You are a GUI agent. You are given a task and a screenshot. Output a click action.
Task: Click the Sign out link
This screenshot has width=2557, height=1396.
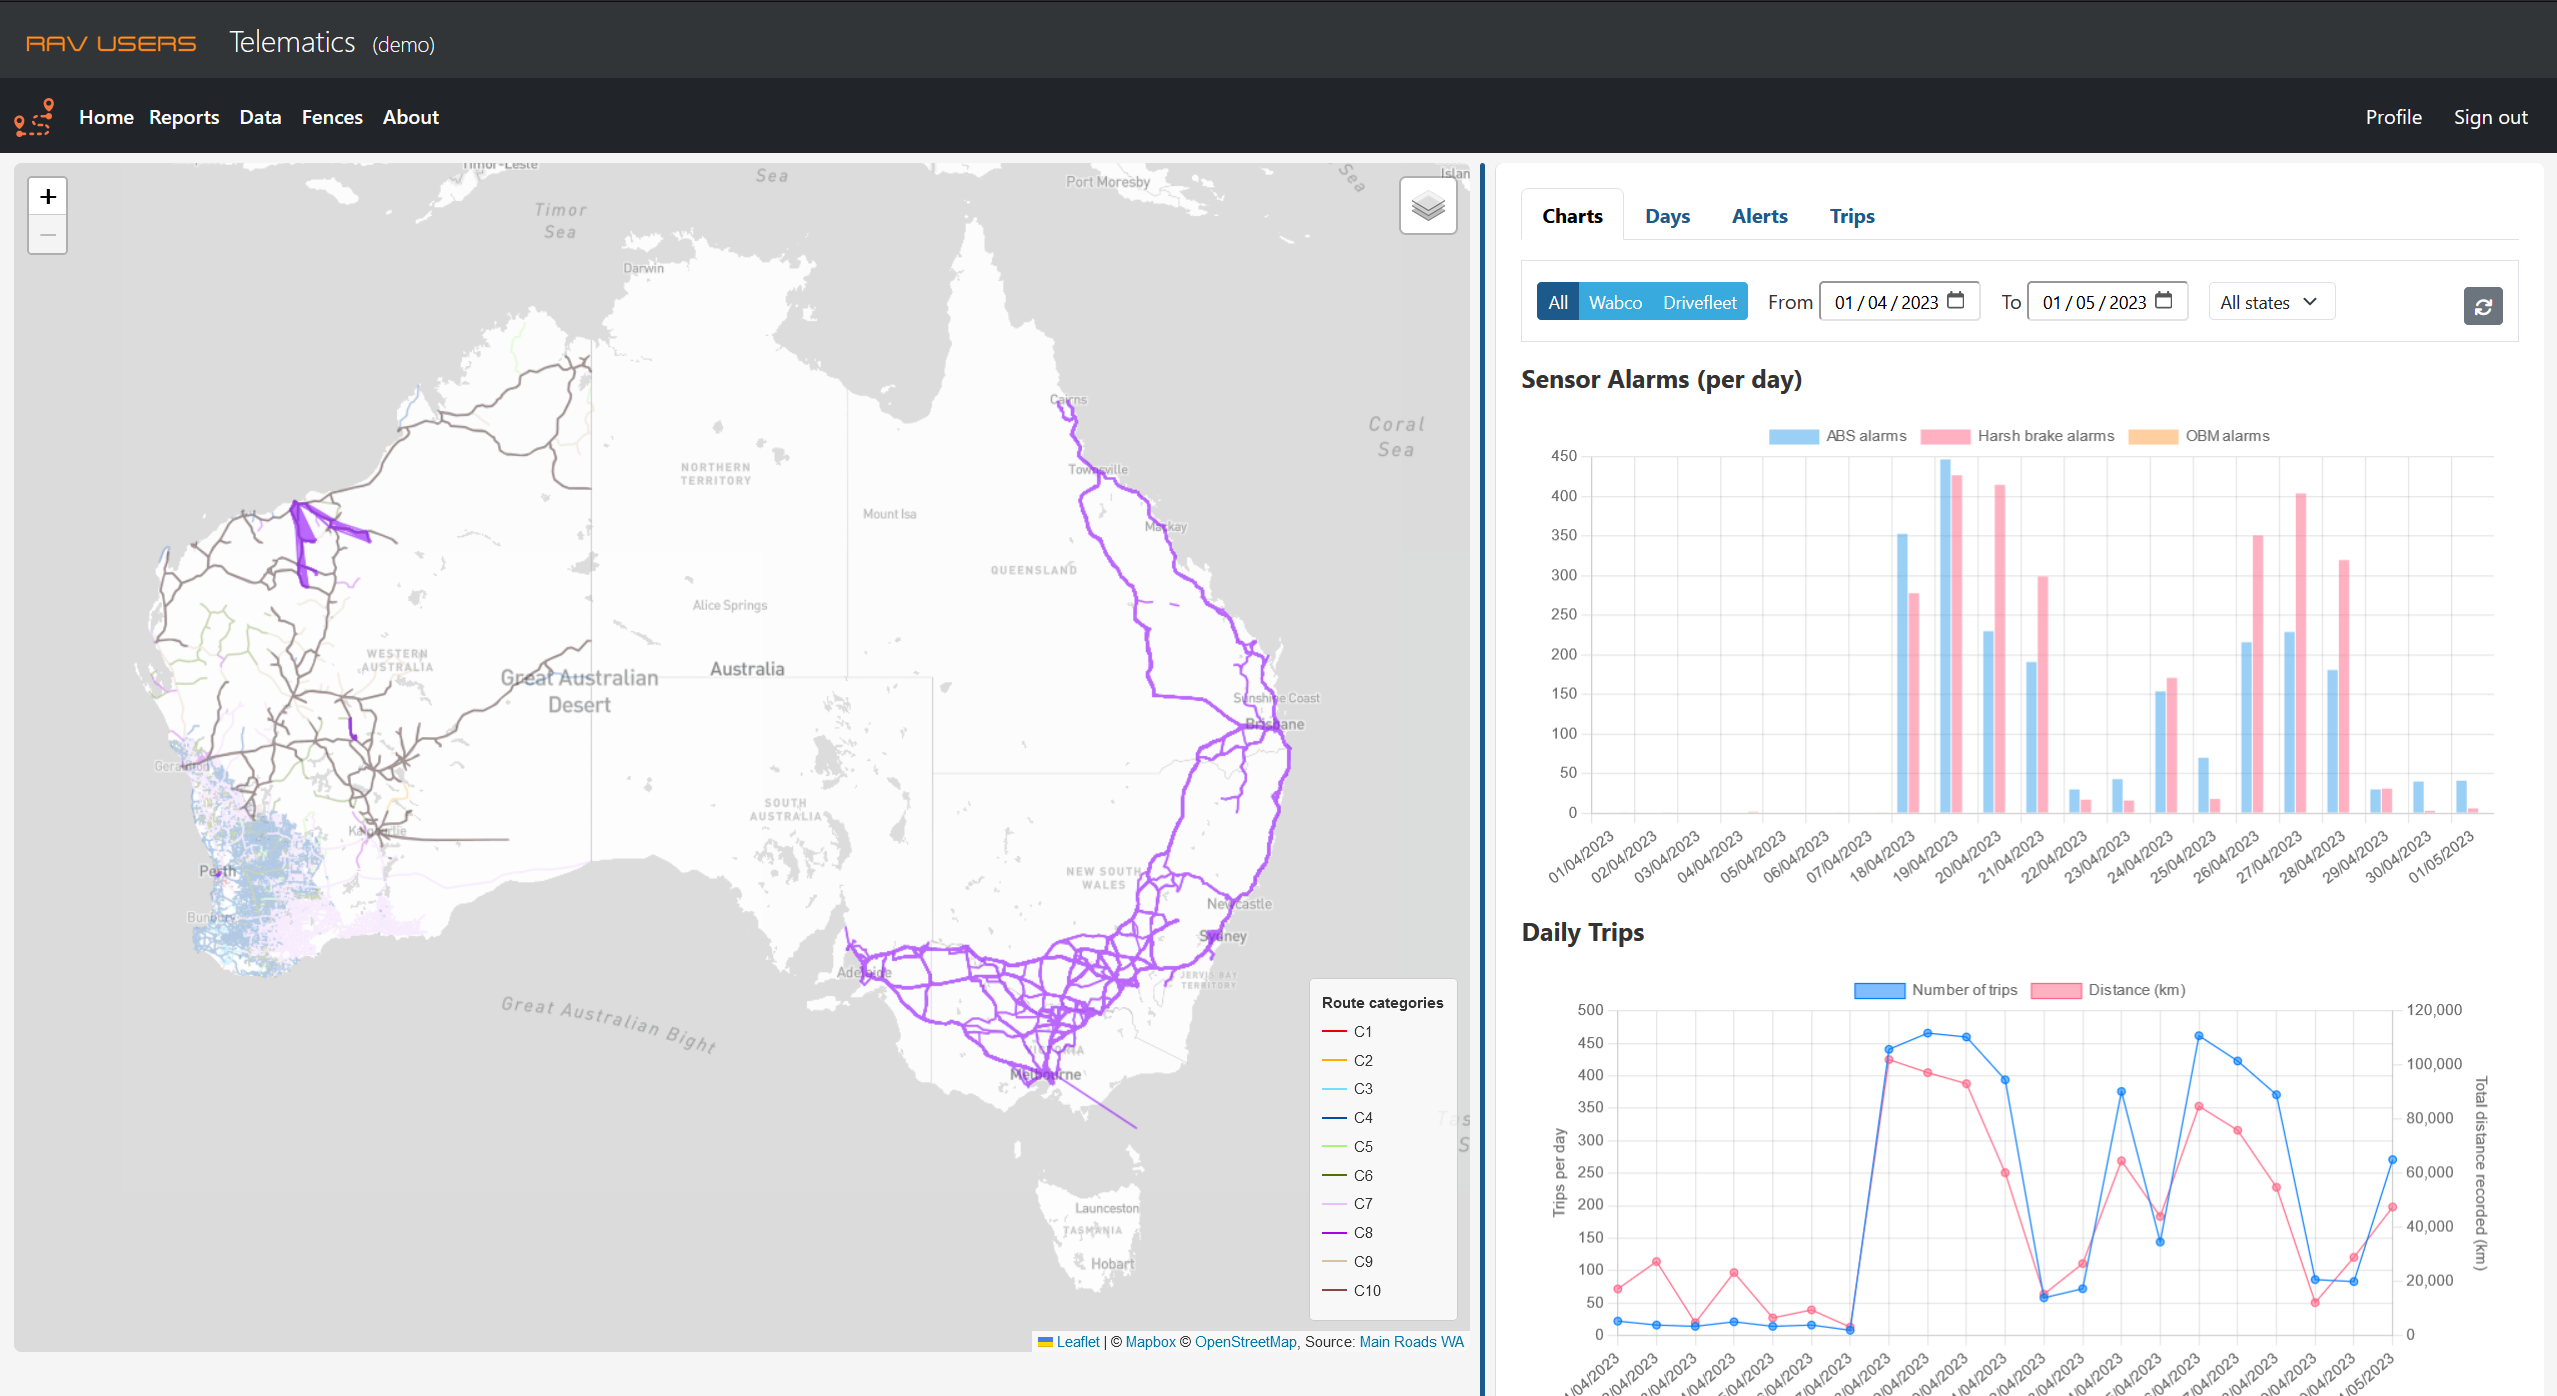pyautogui.click(x=2490, y=117)
